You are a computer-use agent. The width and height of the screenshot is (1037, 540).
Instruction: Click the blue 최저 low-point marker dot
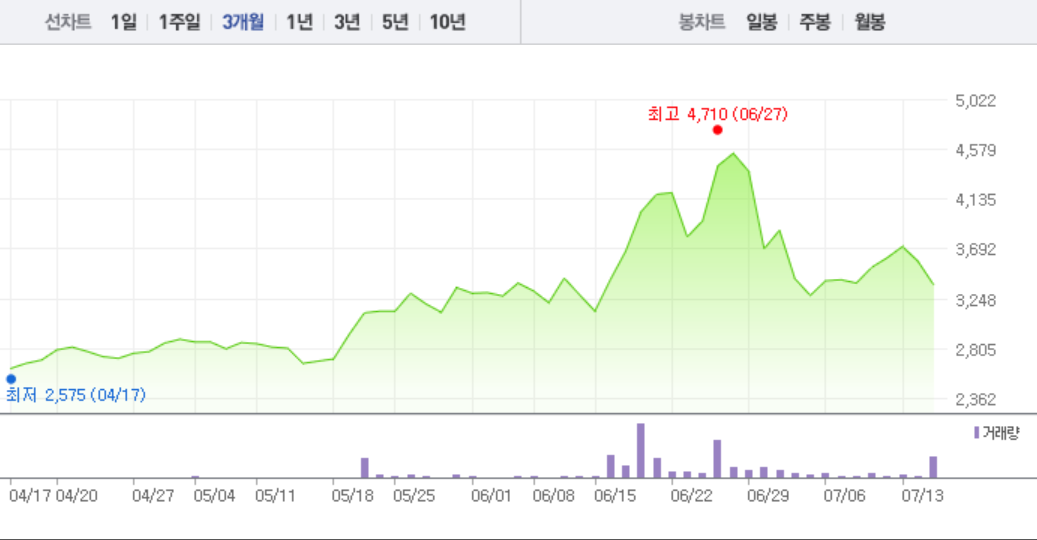11,378
